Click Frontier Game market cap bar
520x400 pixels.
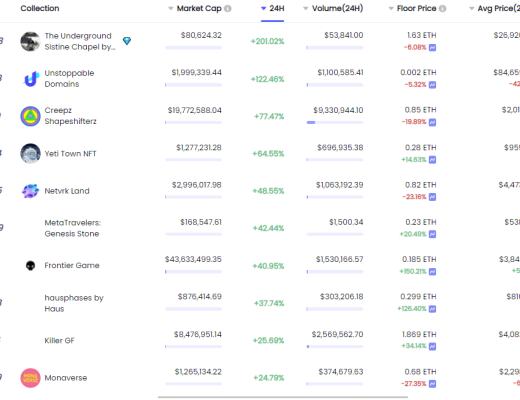(193, 272)
